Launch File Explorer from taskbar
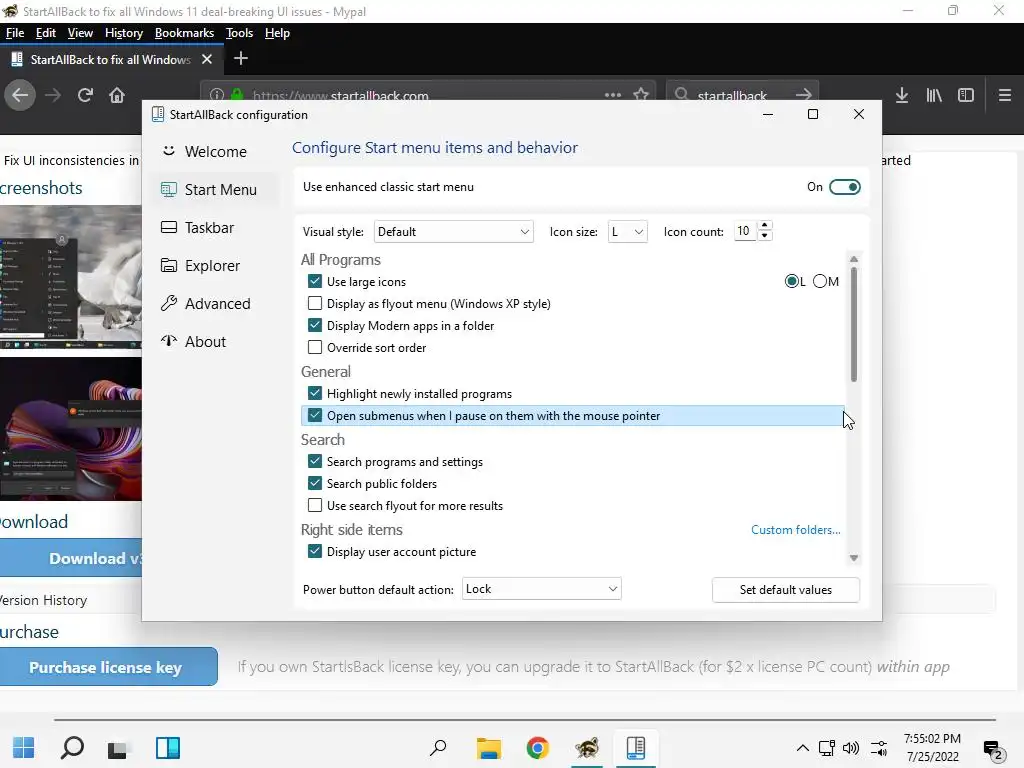Image resolution: width=1024 pixels, height=768 pixels. click(488, 748)
